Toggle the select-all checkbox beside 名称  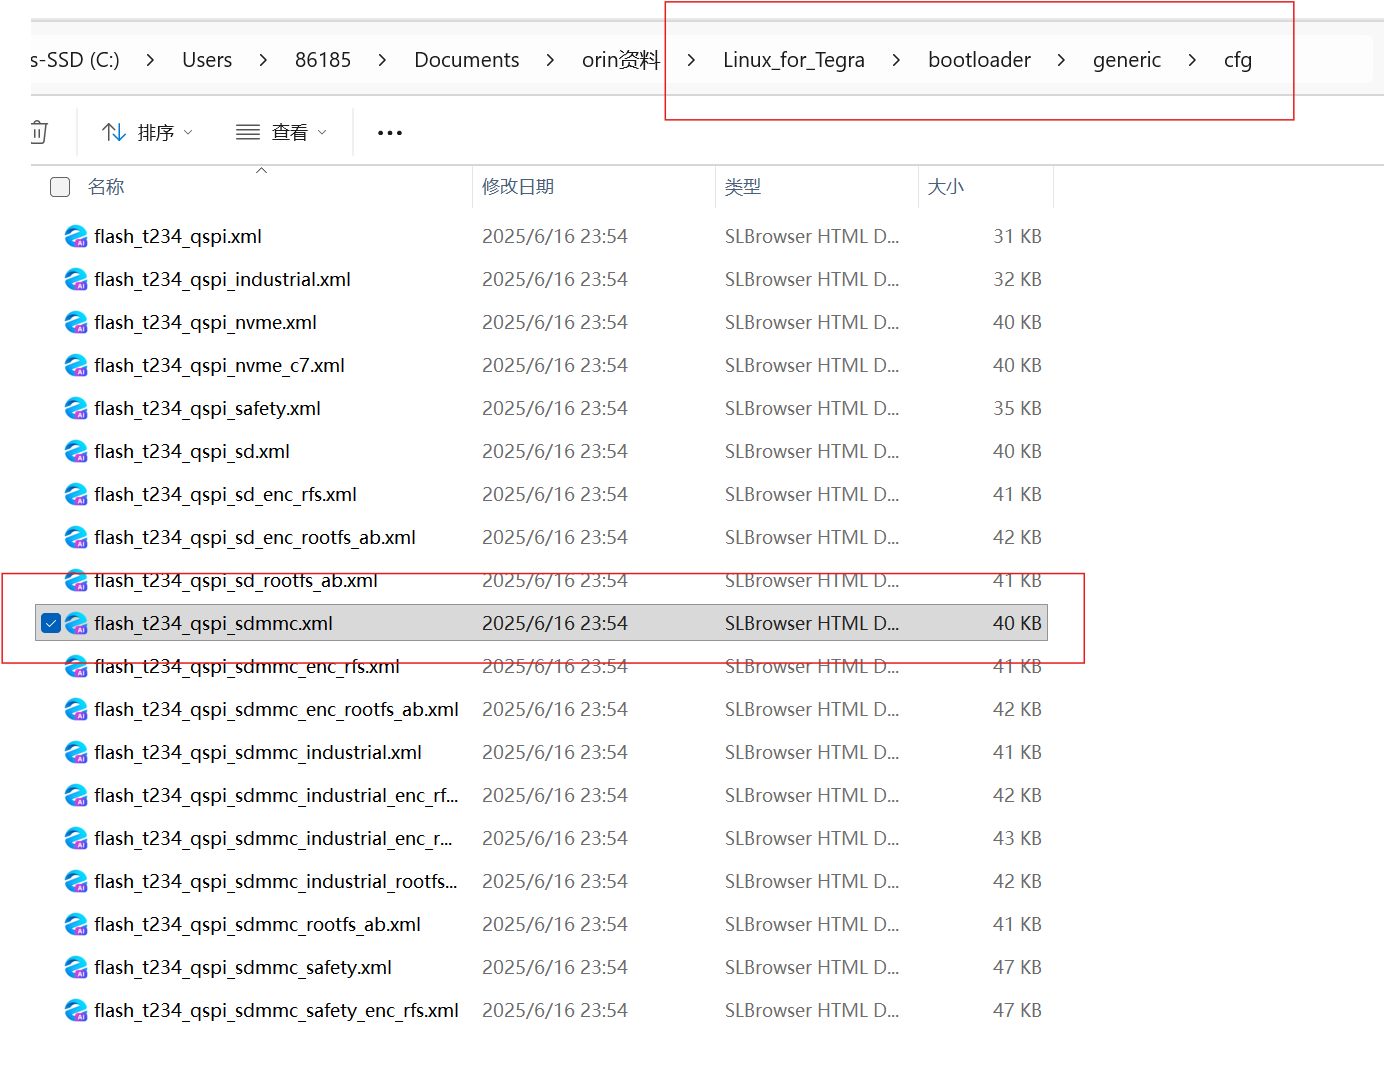60,187
